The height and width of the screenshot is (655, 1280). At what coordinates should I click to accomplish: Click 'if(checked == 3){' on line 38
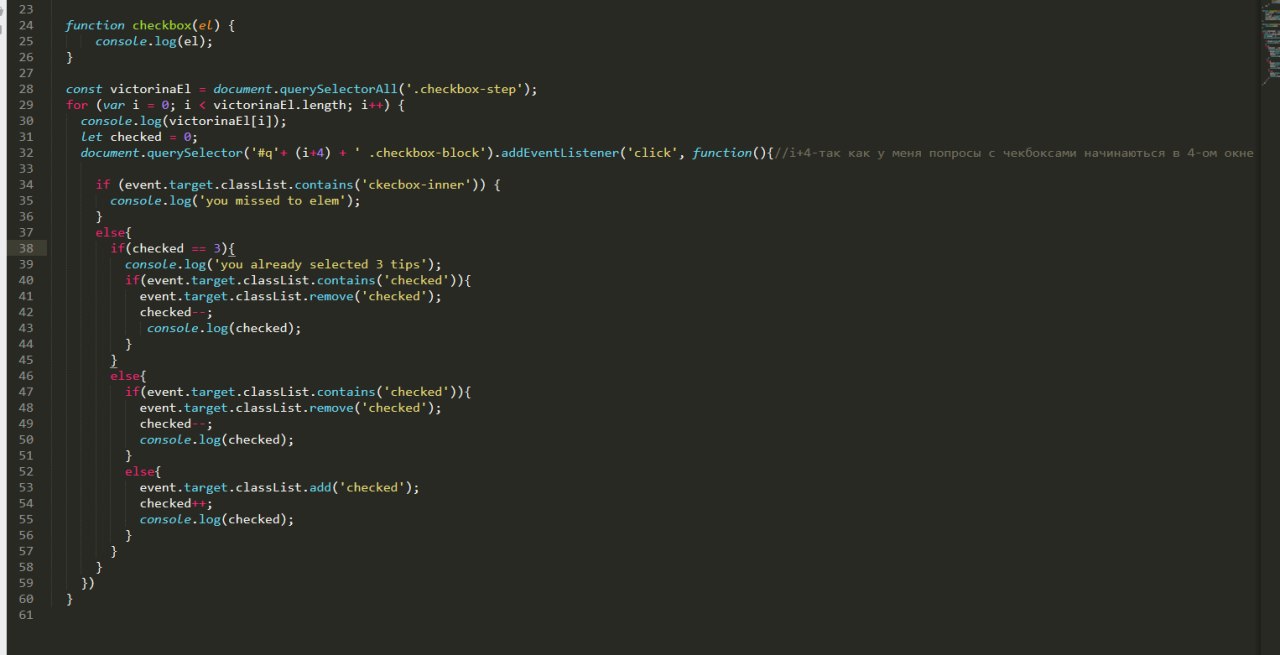click(x=173, y=248)
